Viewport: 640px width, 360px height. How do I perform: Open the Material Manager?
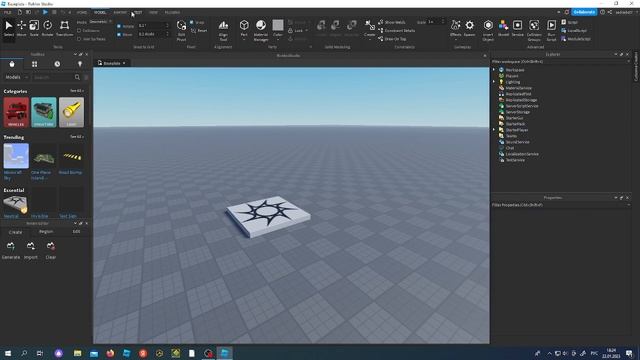[261, 30]
